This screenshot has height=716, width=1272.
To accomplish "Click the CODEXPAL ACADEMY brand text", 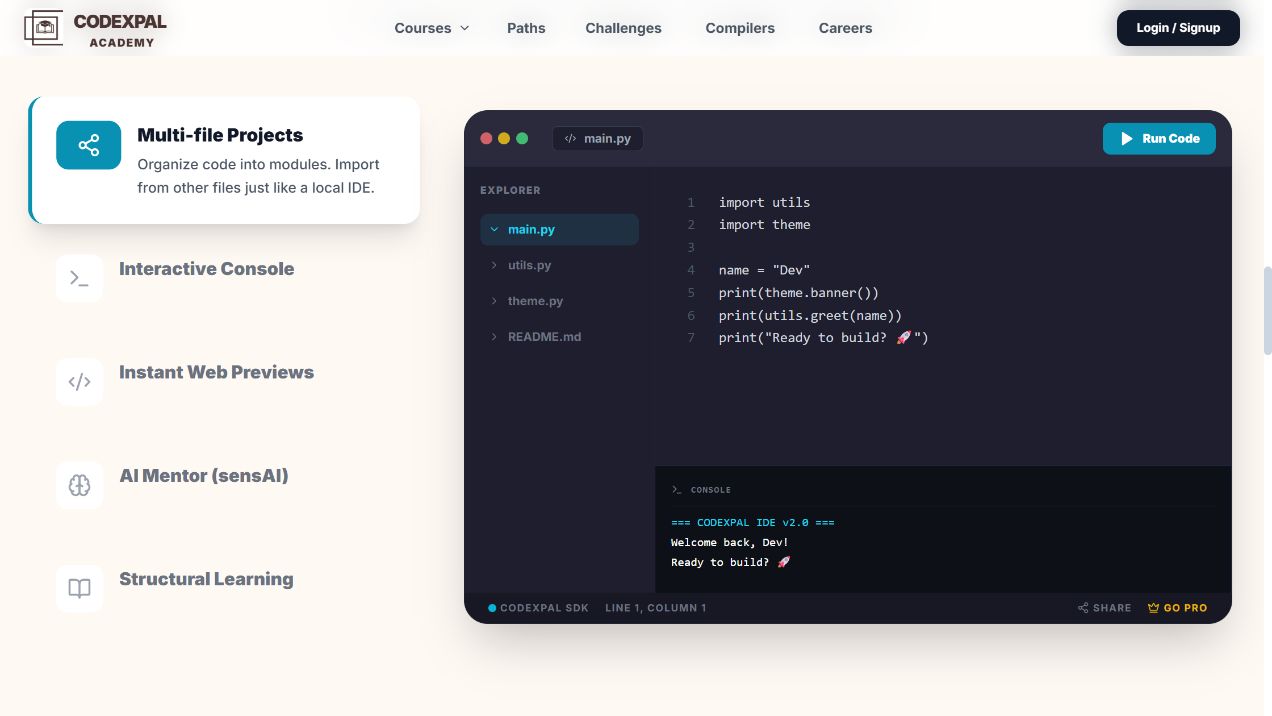I will (x=120, y=29).
